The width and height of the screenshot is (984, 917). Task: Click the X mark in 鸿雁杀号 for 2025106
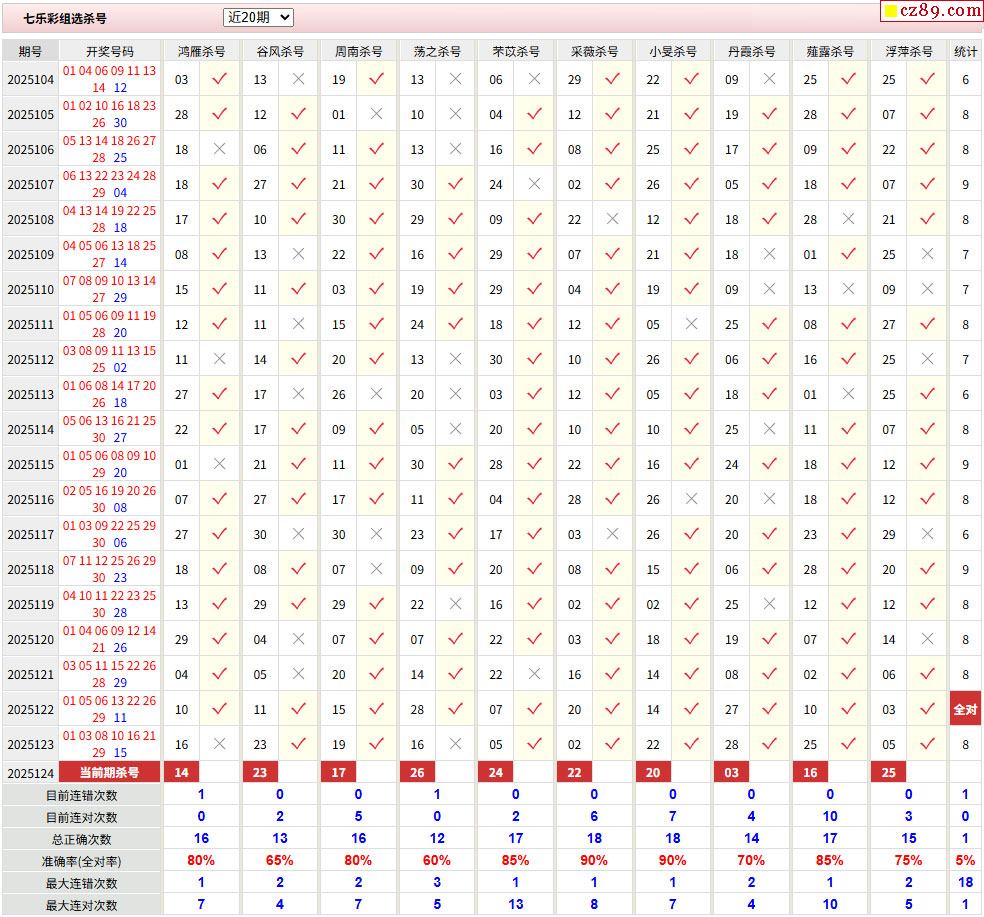coord(220,149)
